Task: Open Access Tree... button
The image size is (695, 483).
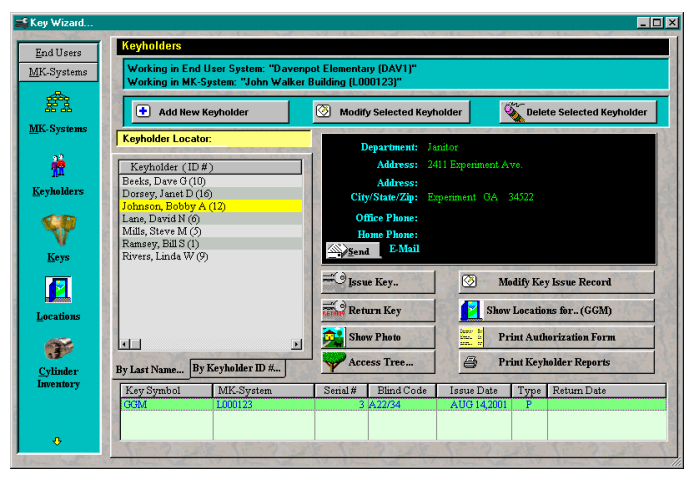Action: (378, 362)
